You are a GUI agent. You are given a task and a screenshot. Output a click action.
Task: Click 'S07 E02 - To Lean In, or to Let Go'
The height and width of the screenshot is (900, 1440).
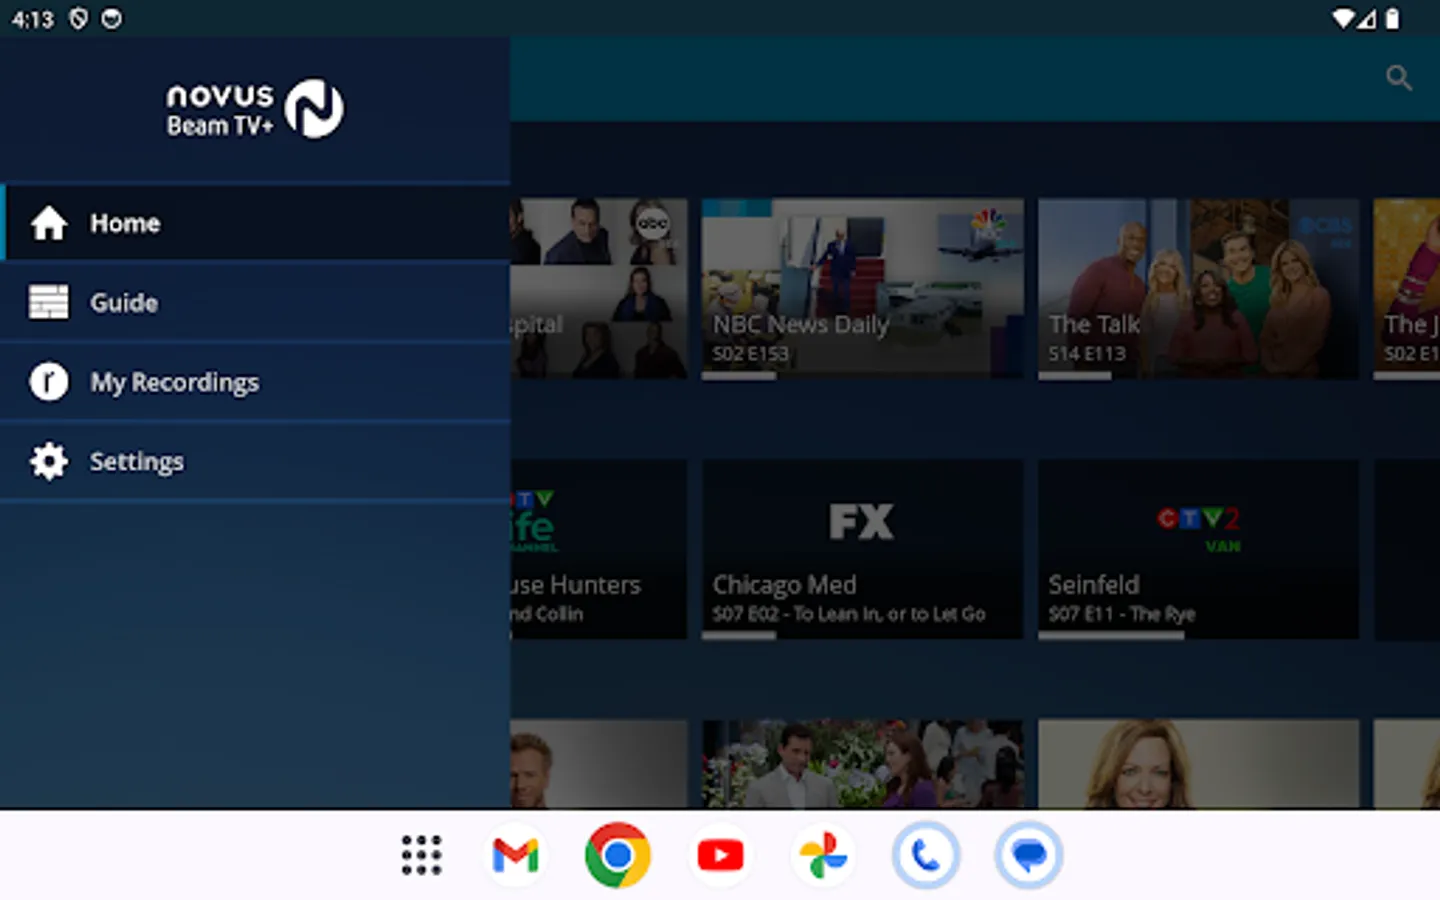(x=849, y=614)
